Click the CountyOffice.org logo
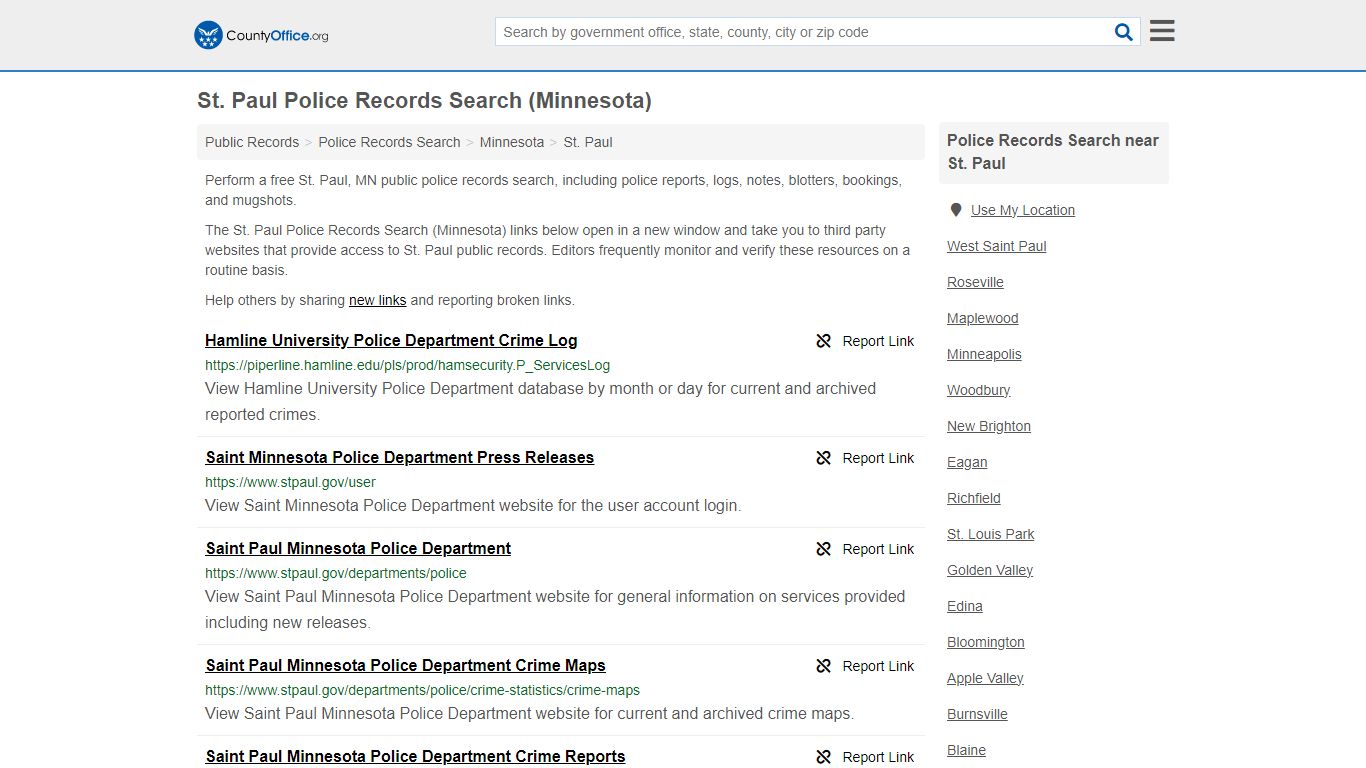 click(x=261, y=35)
